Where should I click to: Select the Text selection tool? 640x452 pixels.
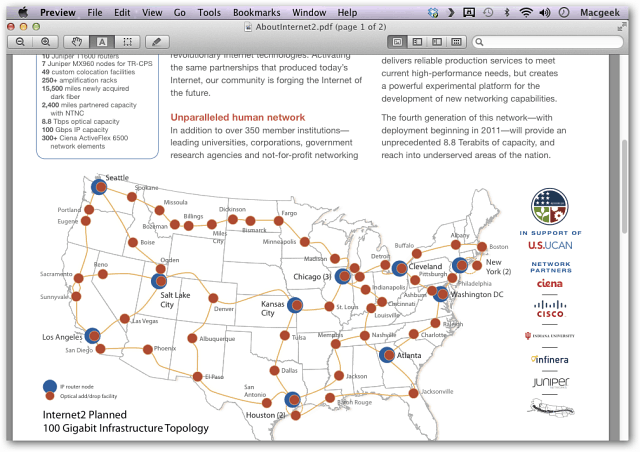pos(102,42)
